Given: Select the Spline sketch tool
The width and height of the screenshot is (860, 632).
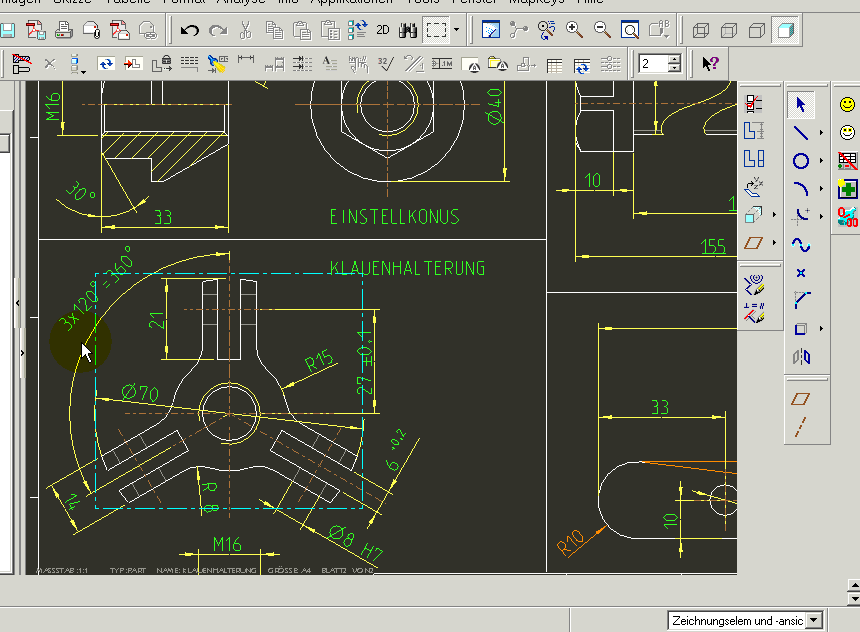Looking at the screenshot, I should (x=801, y=245).
